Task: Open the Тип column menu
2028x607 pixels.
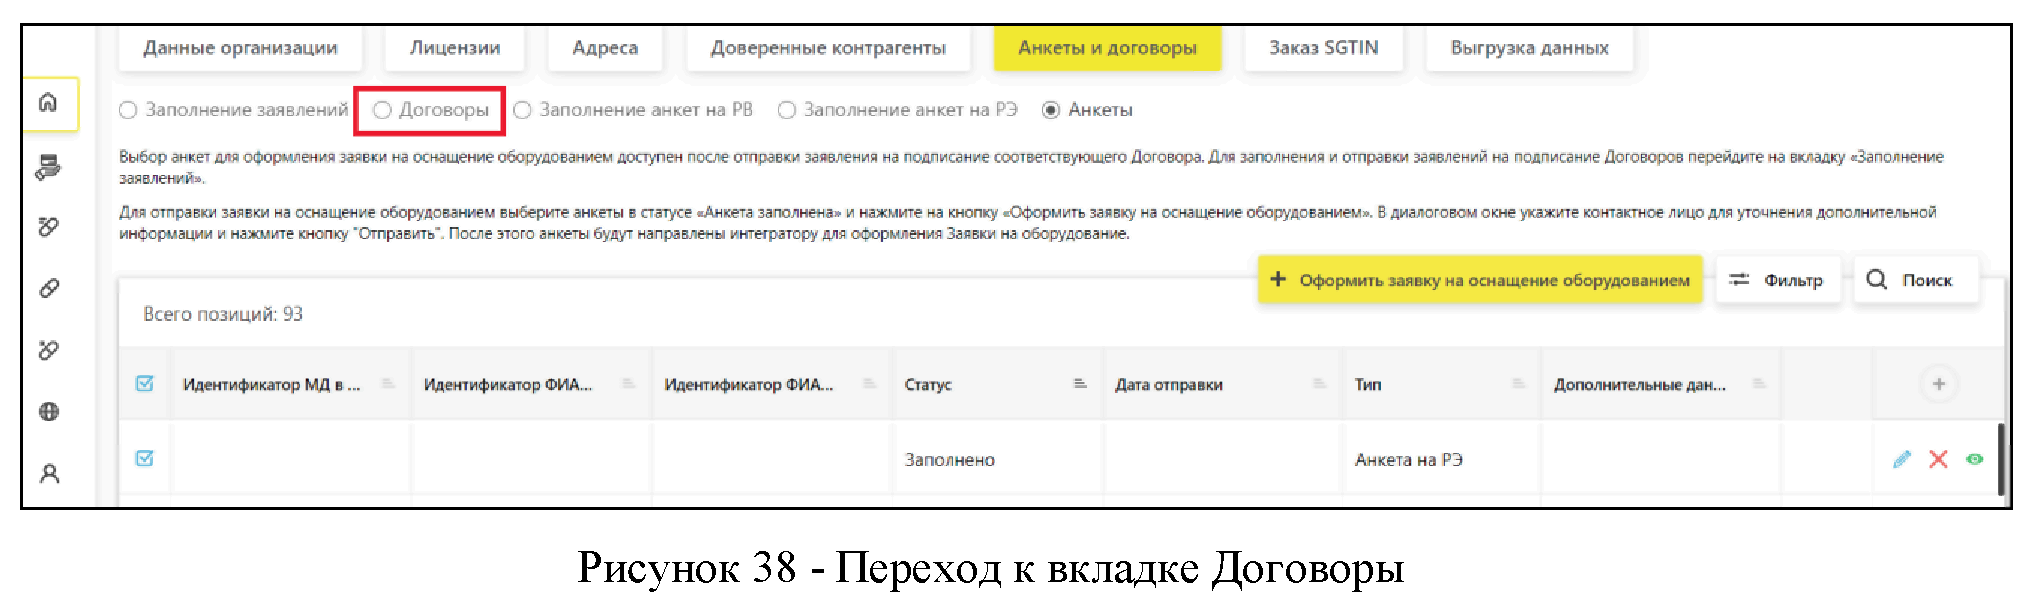Action: point(1518,384)
